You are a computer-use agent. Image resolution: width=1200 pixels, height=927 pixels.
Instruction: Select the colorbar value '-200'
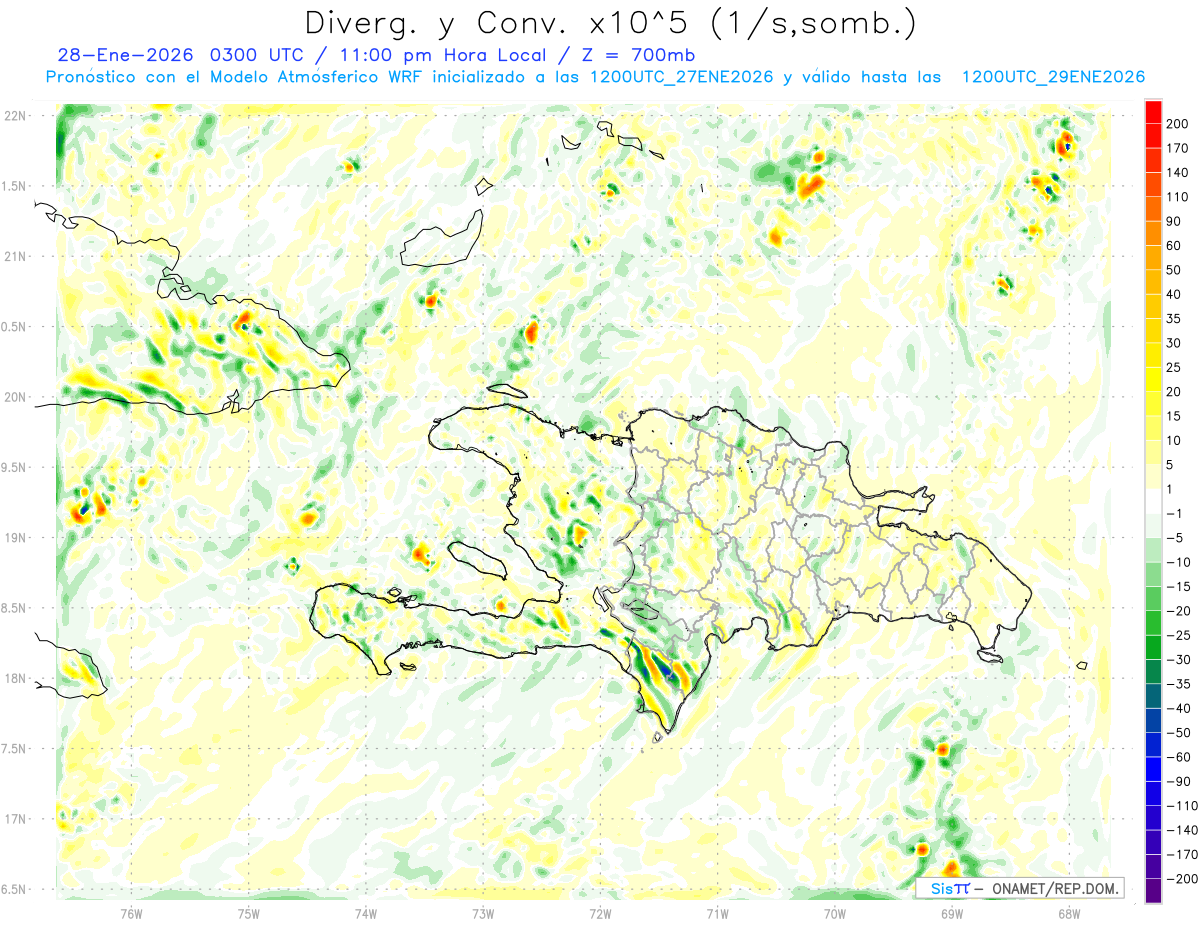[1181, 879]
